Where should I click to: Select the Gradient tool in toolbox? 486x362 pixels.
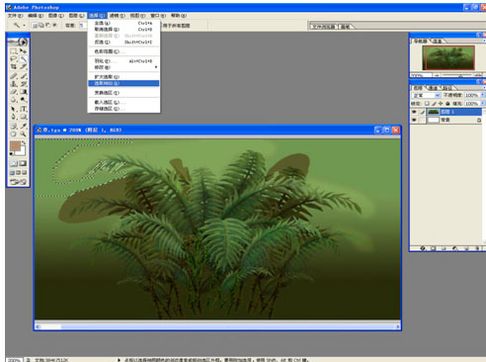(23, 92)
